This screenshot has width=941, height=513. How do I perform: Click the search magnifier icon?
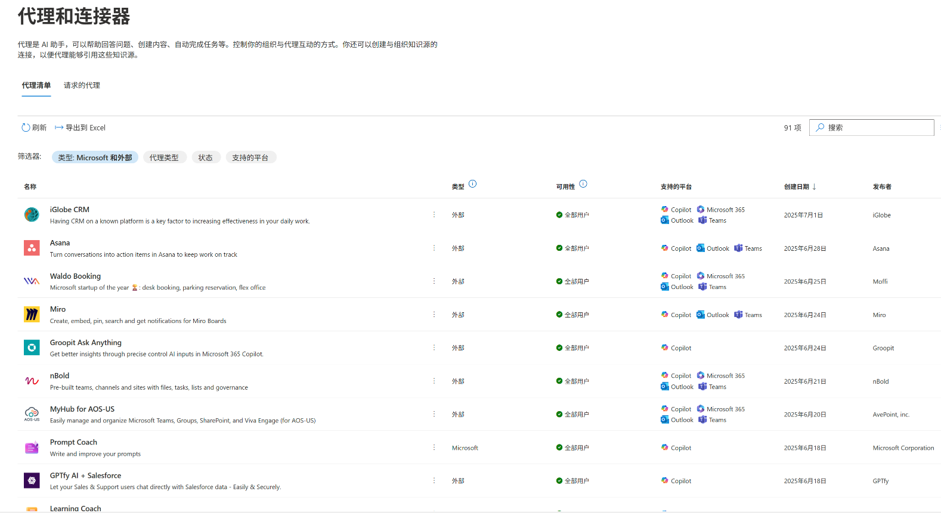[820, 128]
